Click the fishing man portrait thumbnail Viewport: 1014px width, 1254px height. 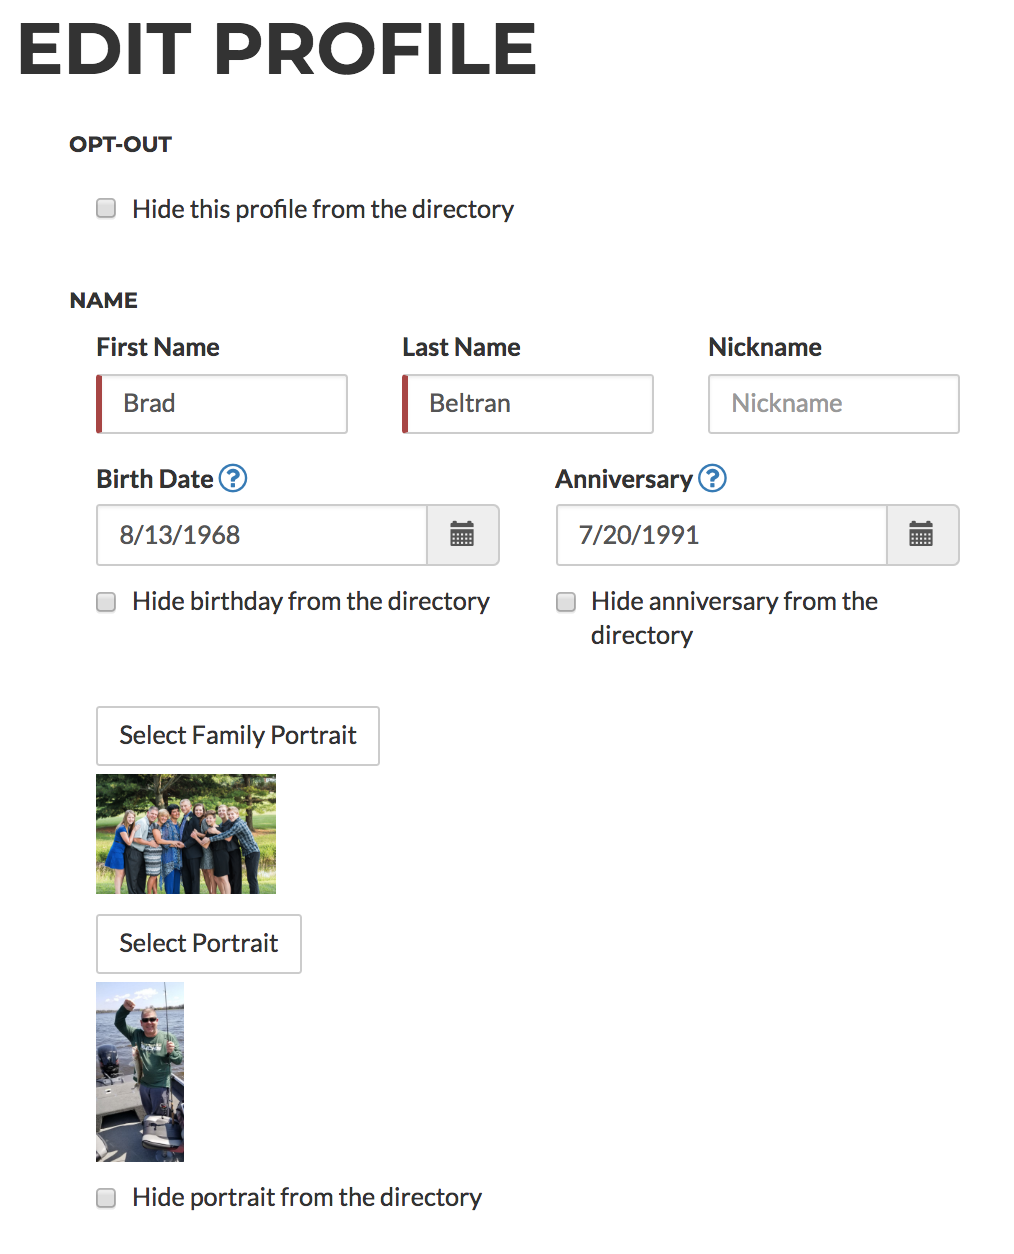[140, 1072]
